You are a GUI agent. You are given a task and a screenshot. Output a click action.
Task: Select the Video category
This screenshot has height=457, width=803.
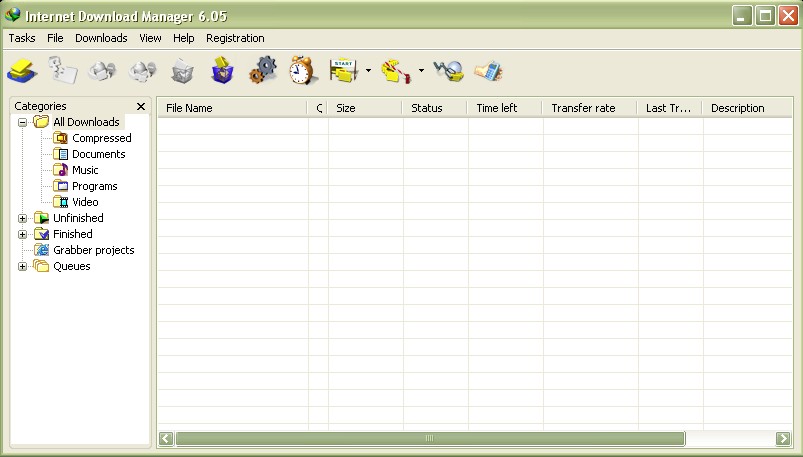click(85, 202)
